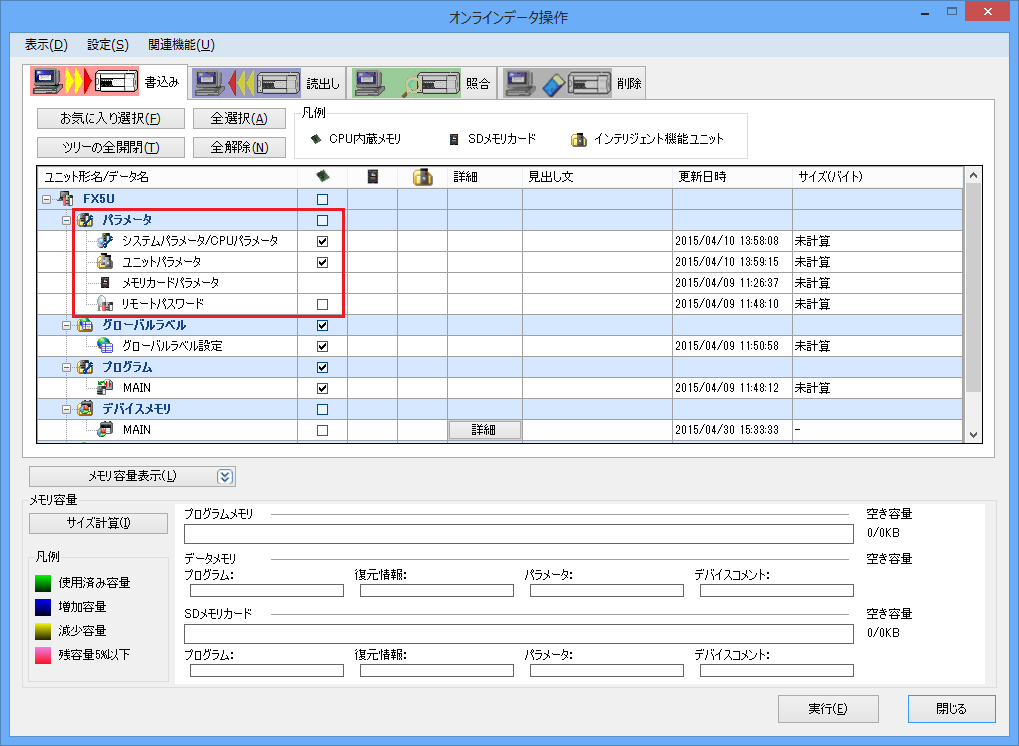Screen dimensions: 1019x746
Task: Click the 詳細 button for デバイスメモリ MAIN
Action: [484, 430]
